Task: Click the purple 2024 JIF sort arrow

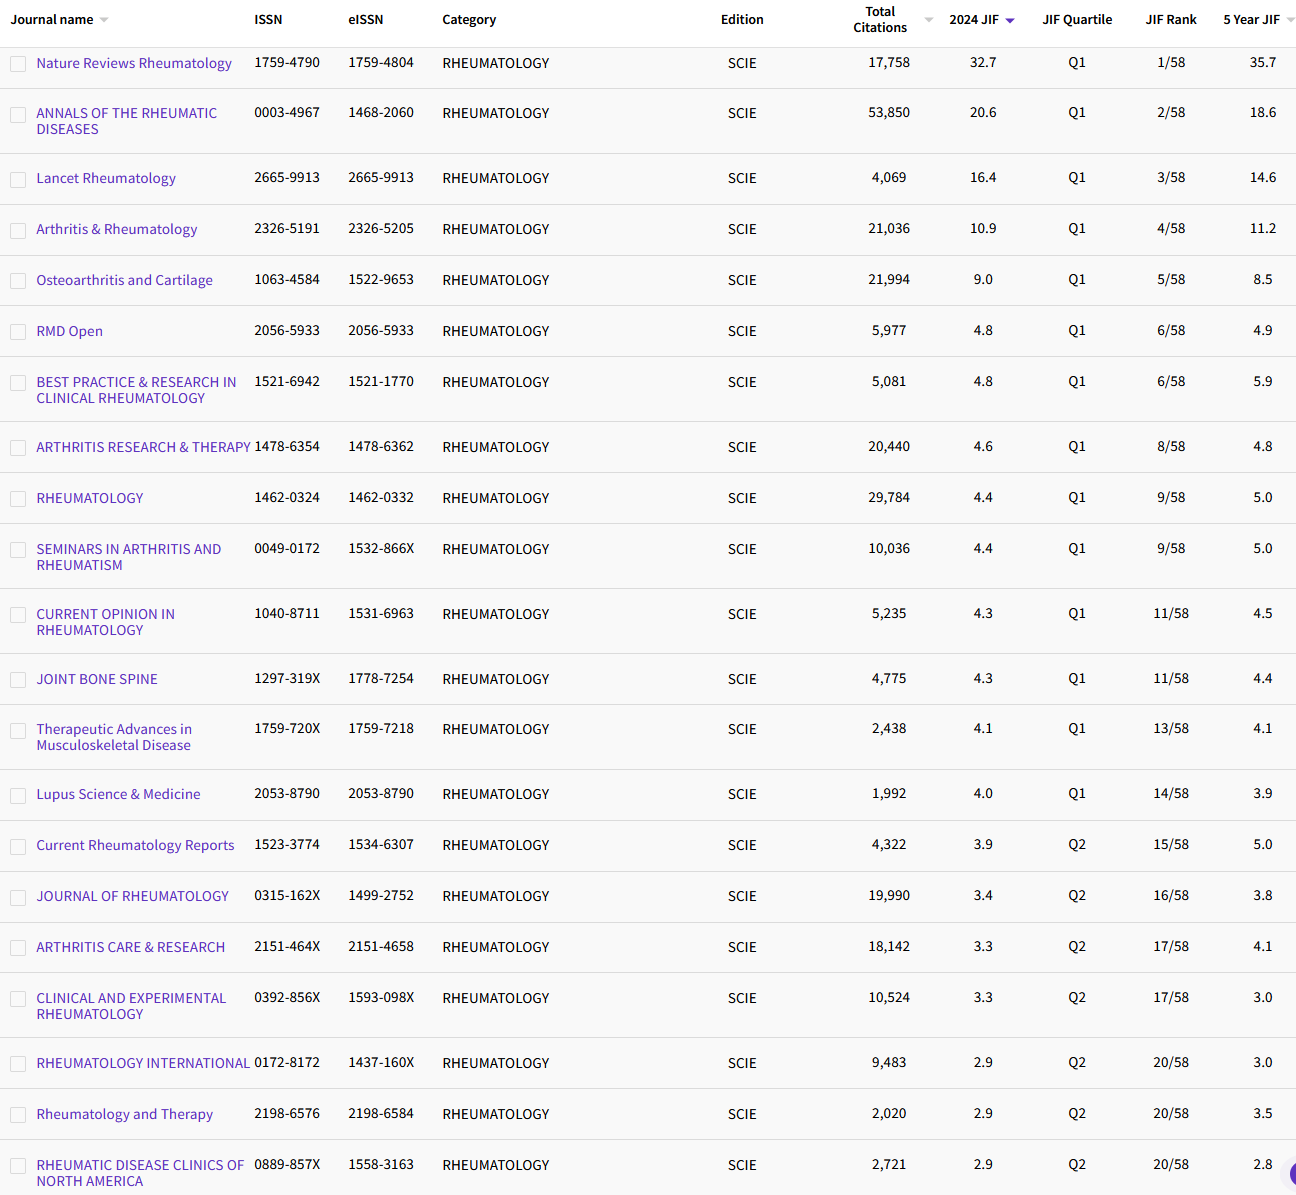Action: pos(1010,20)
